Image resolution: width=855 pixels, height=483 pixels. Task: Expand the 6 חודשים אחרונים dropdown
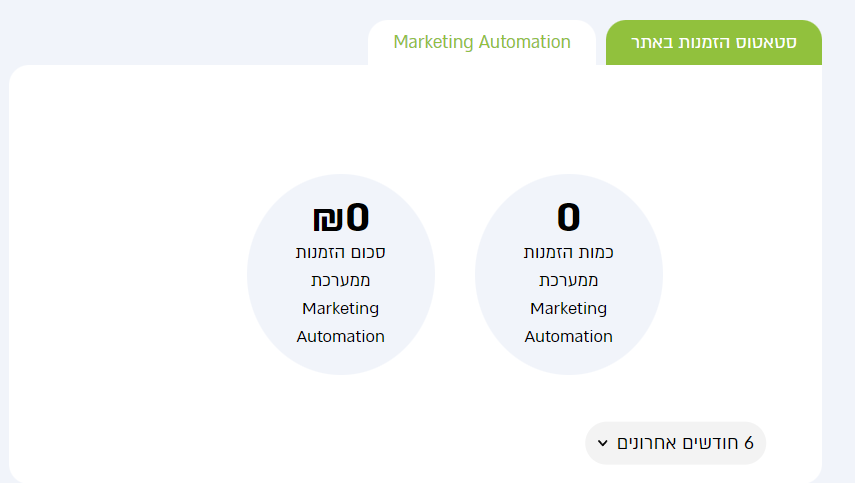676,443
